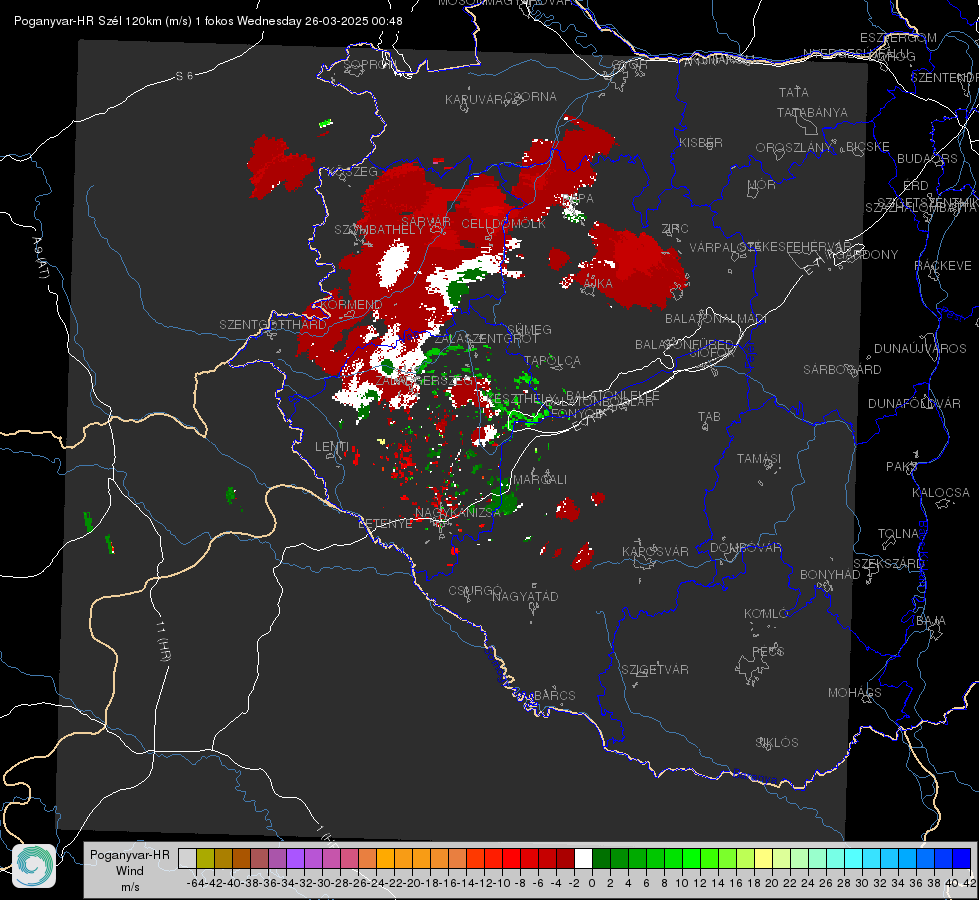
Task: Click the PECS city label
Action: click(767, 651)
